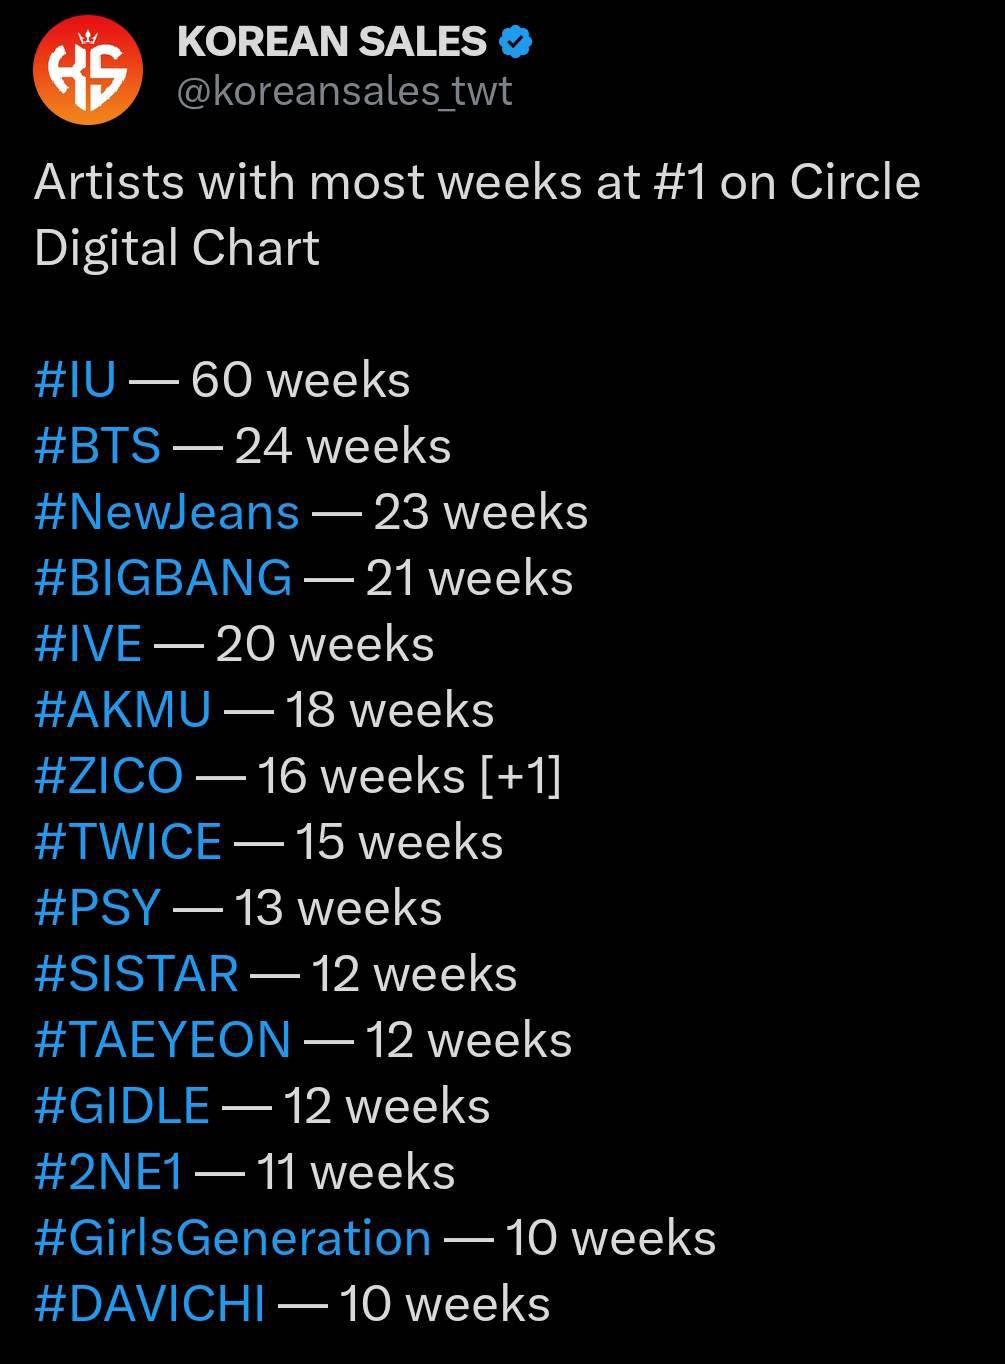Image resolution: width=1005 pixels, height=1364 pixels.
Task: Click the blue verified badge icon
Action: pos(516,43)
